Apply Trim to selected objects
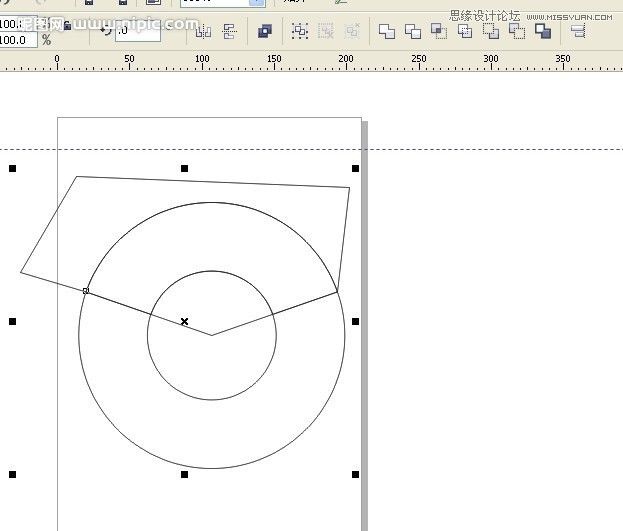The image size is (623, 531). click(x=412, y=31)
